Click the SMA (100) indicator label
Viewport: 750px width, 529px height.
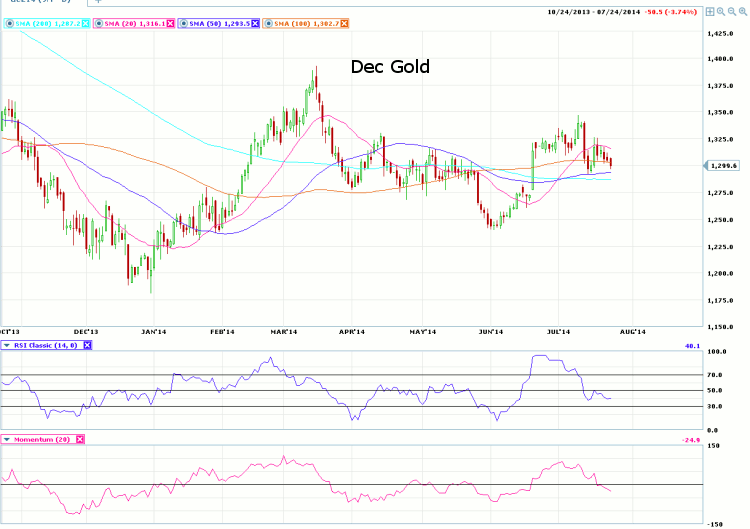[x=306, y=22]
